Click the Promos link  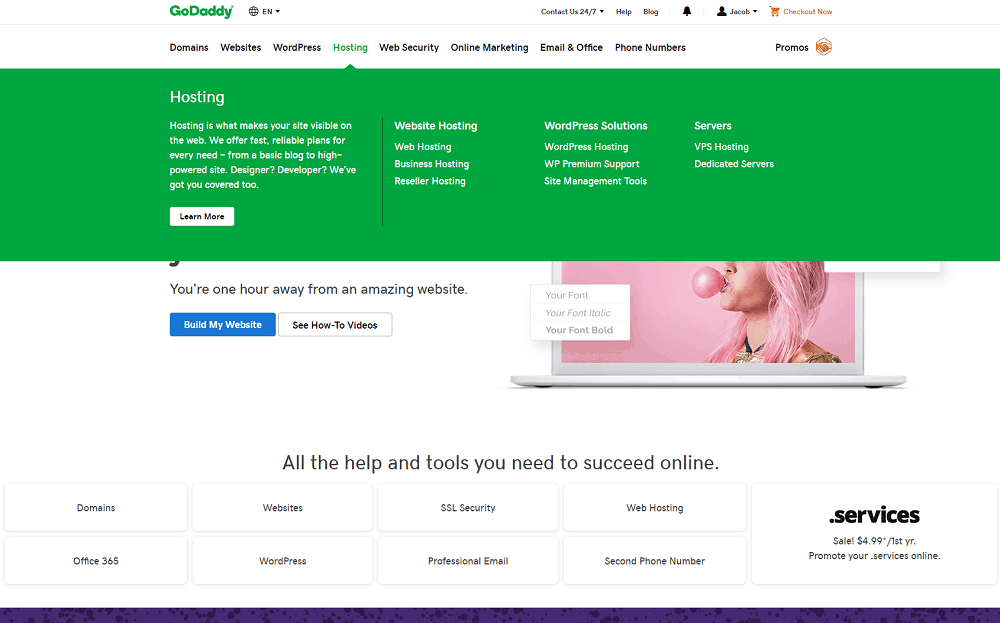791,48
